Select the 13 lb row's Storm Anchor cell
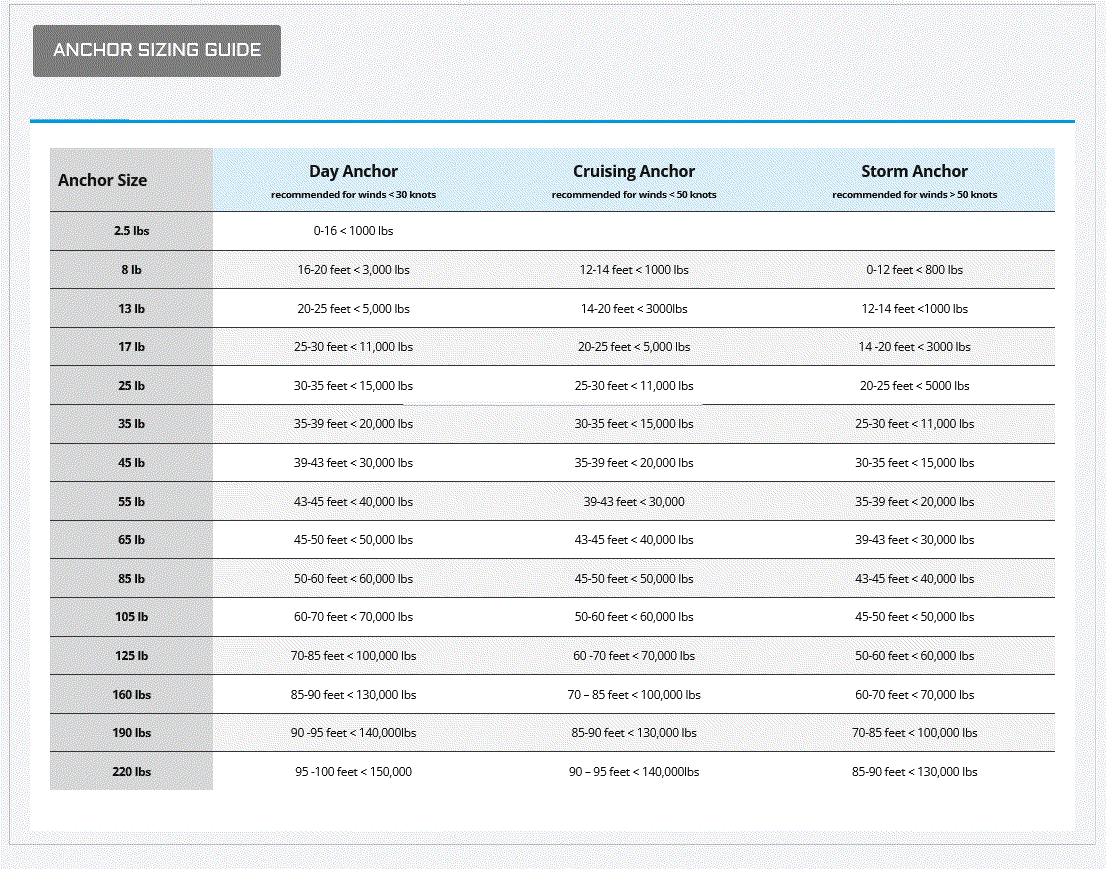1106x869 pixels. tap(914, 309)
